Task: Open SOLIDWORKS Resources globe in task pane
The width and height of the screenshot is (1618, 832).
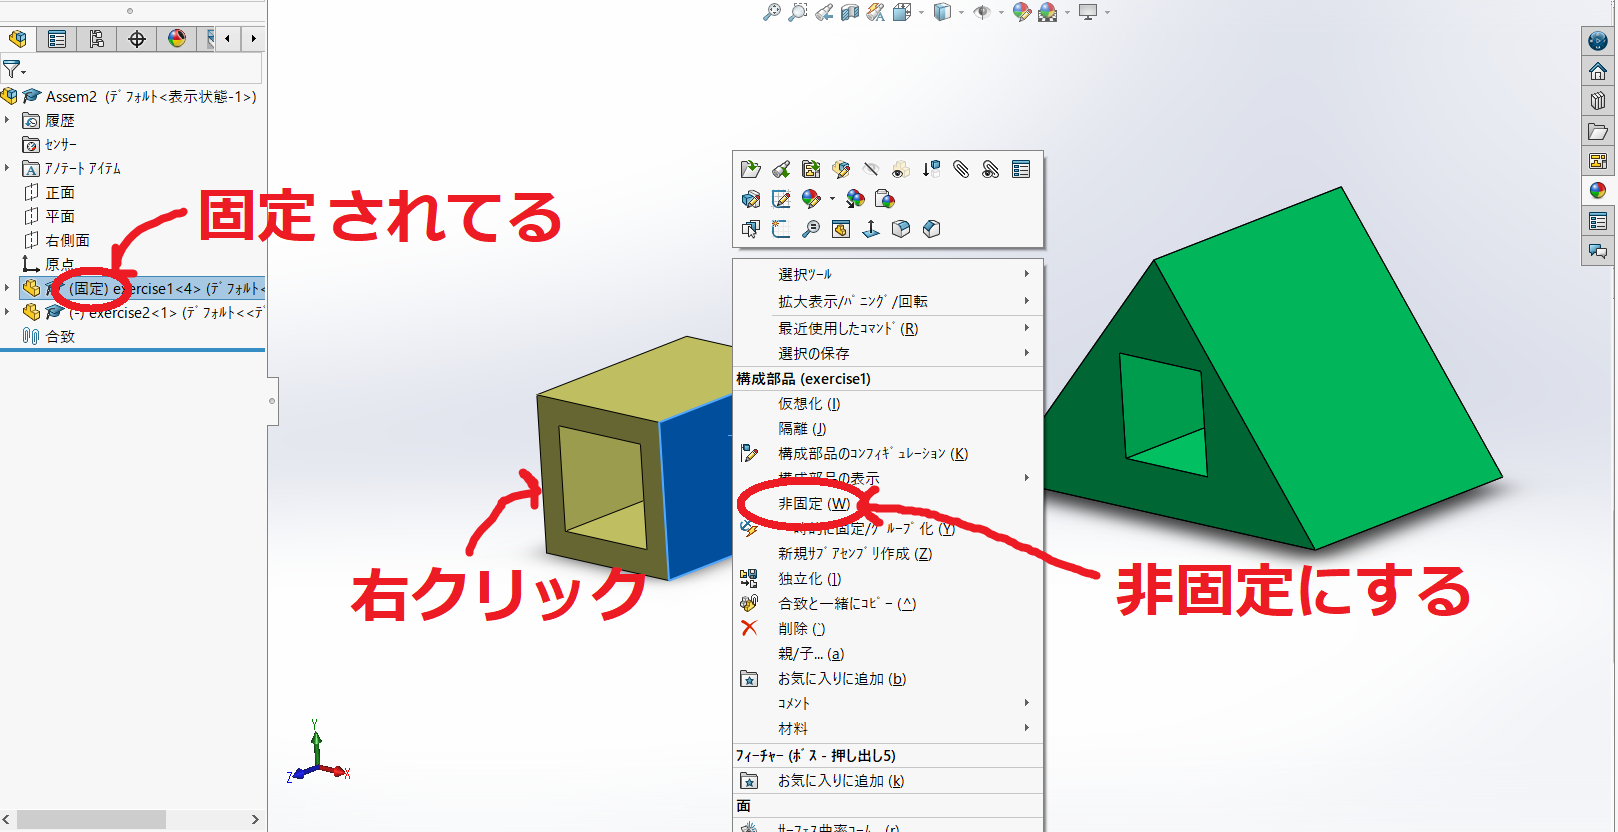Action: [1598, 41]
